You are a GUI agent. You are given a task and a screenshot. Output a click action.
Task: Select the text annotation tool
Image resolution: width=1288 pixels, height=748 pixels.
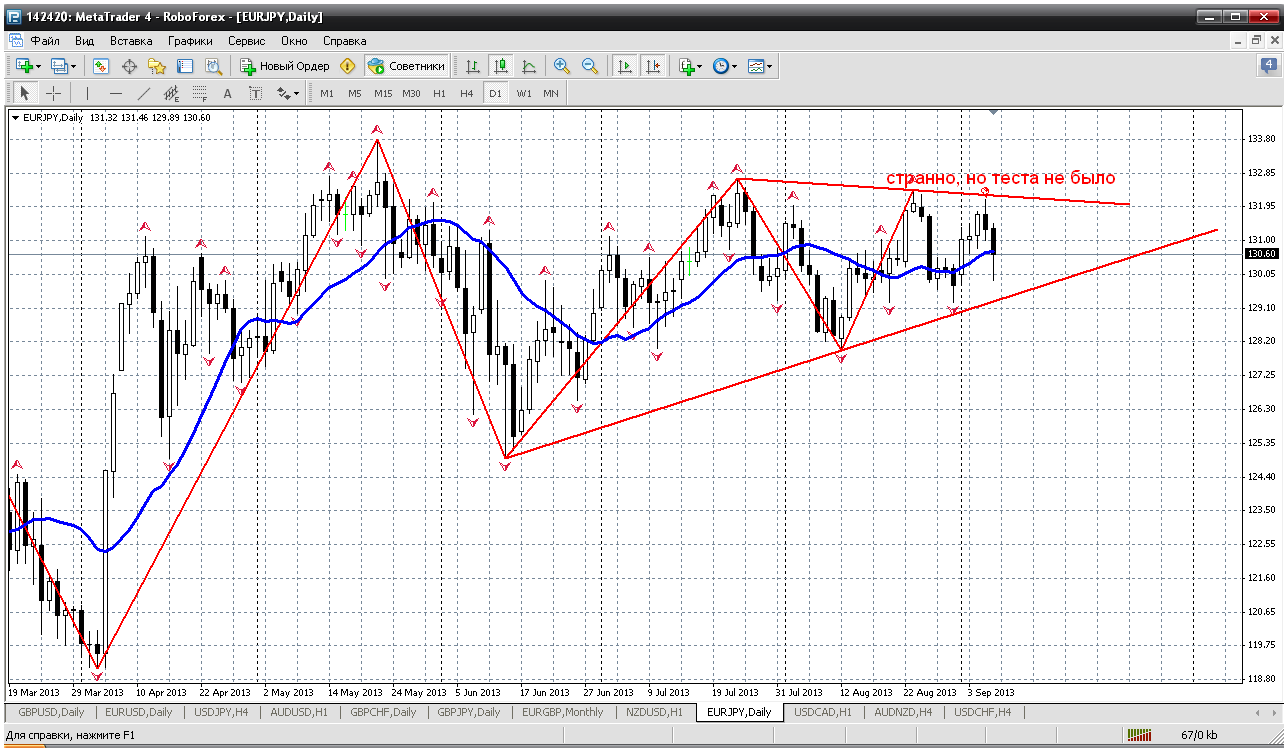tap(228, 93)
